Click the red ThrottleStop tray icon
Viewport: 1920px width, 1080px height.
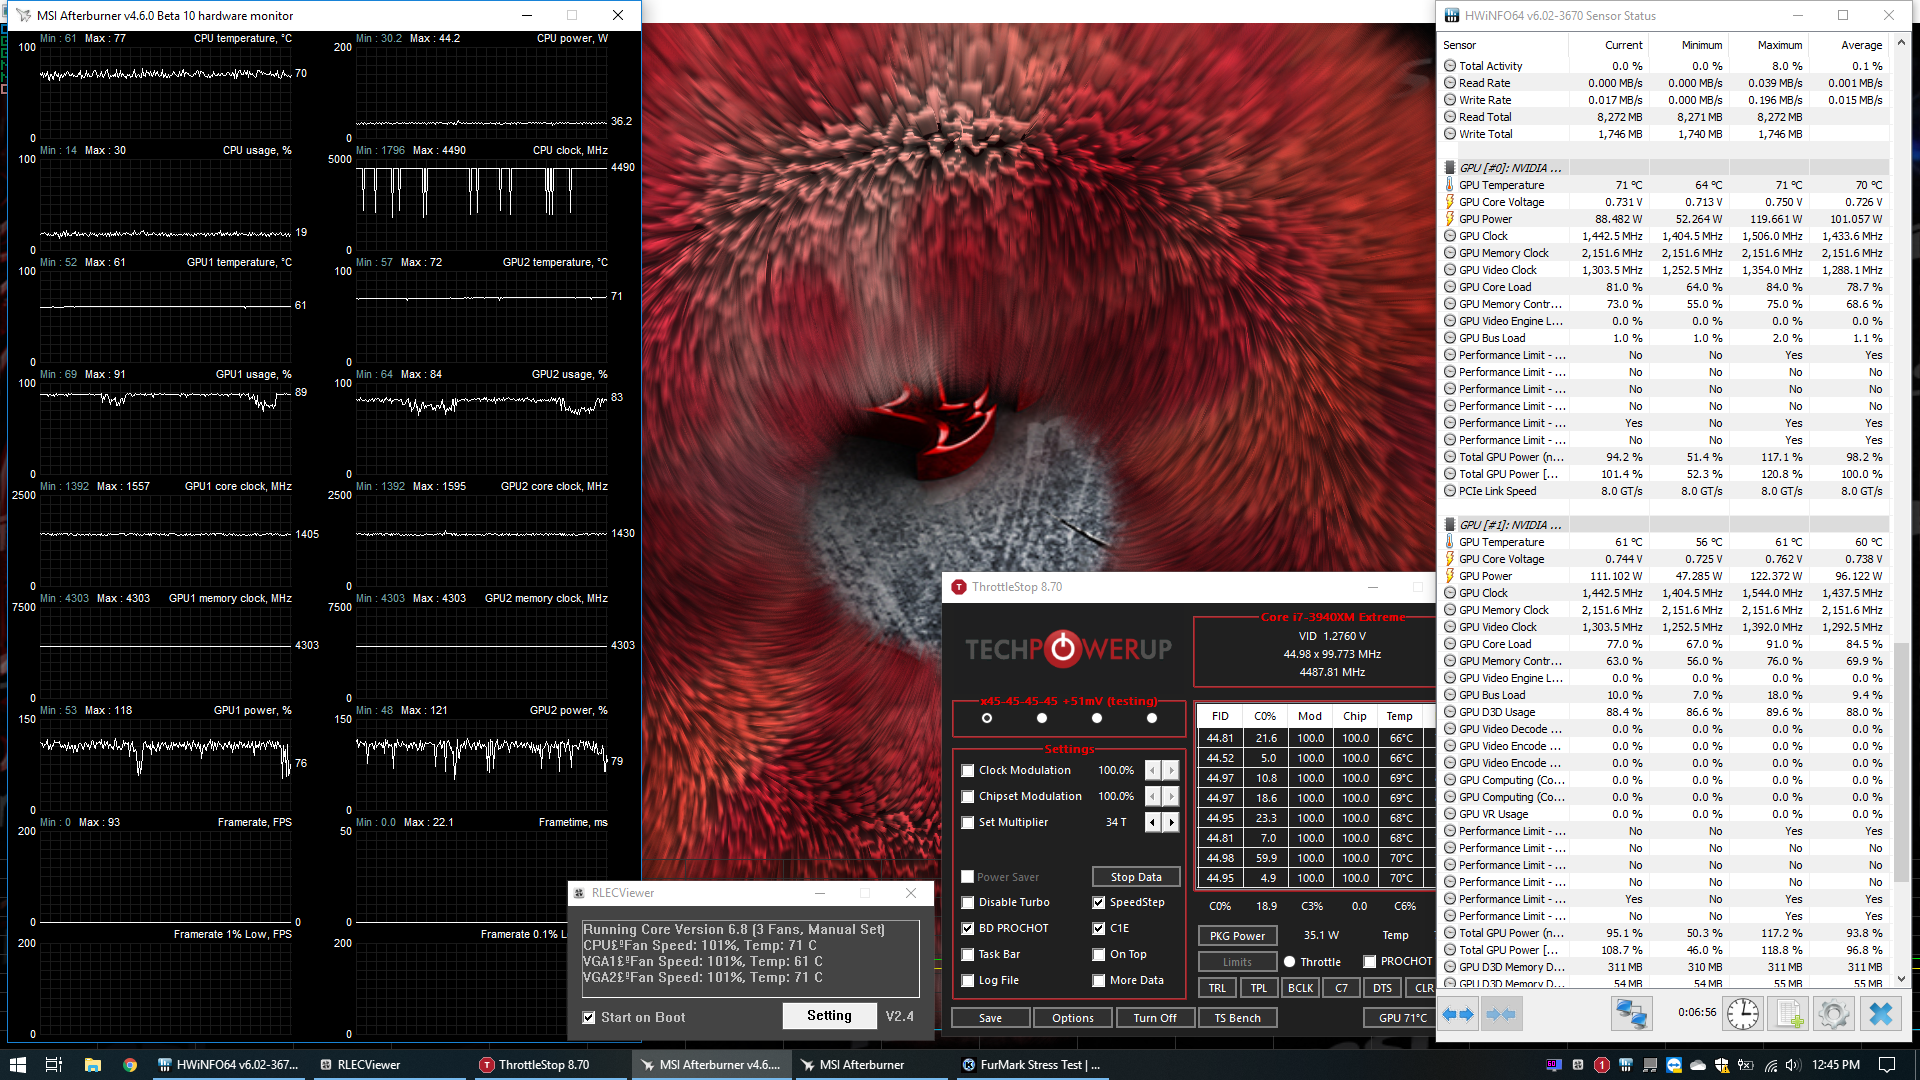click(1602, 1065)
